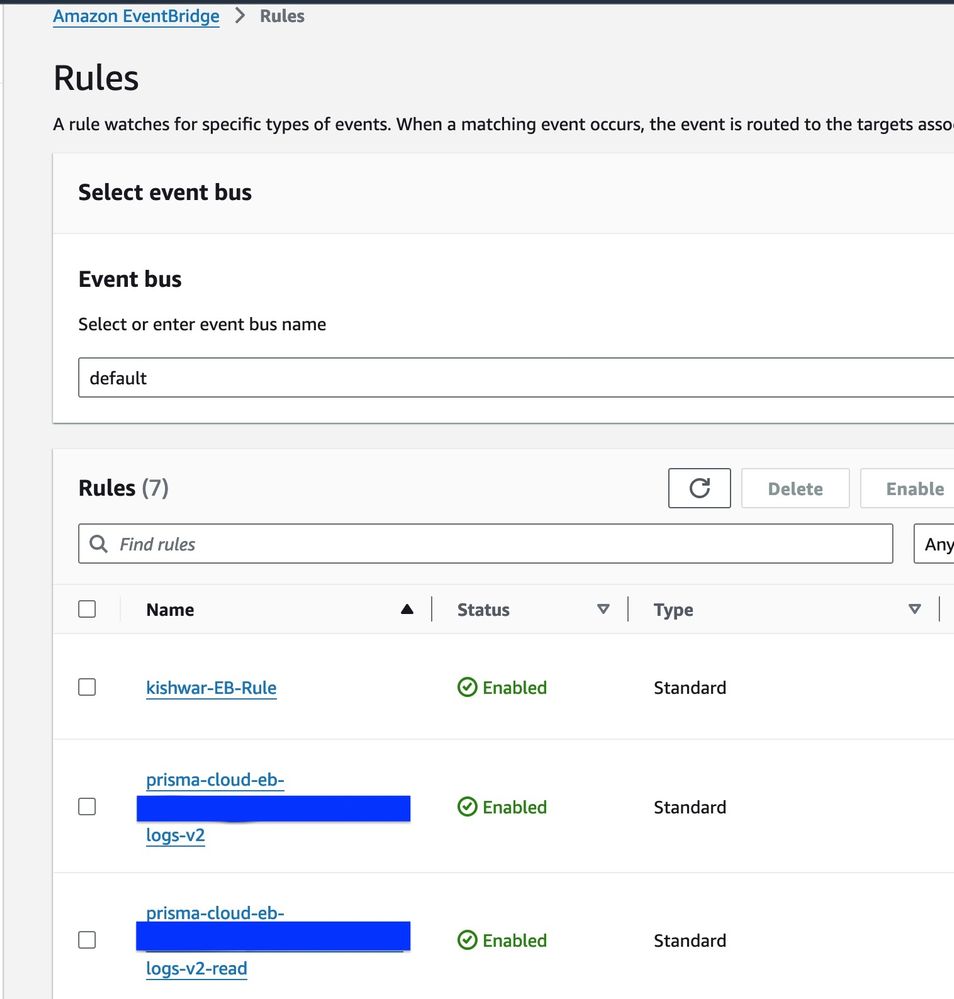This screenshot has height=999, width=954.
Task: Select checkbox for prisma-cloud-eb logs-v2 rule
Action: 87,807
